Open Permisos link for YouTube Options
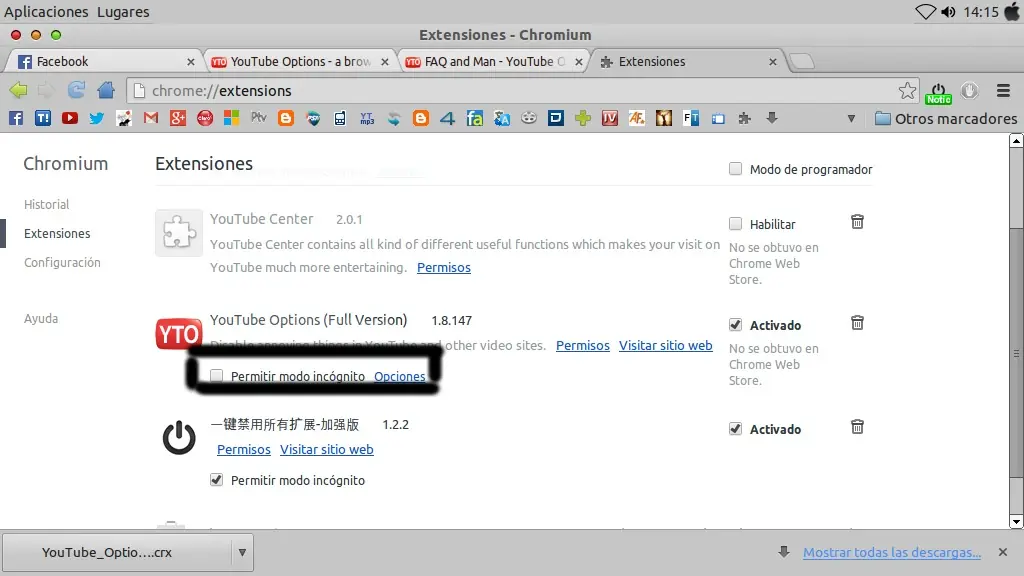This screenshot has height=576, width=1024. point(583,345)
